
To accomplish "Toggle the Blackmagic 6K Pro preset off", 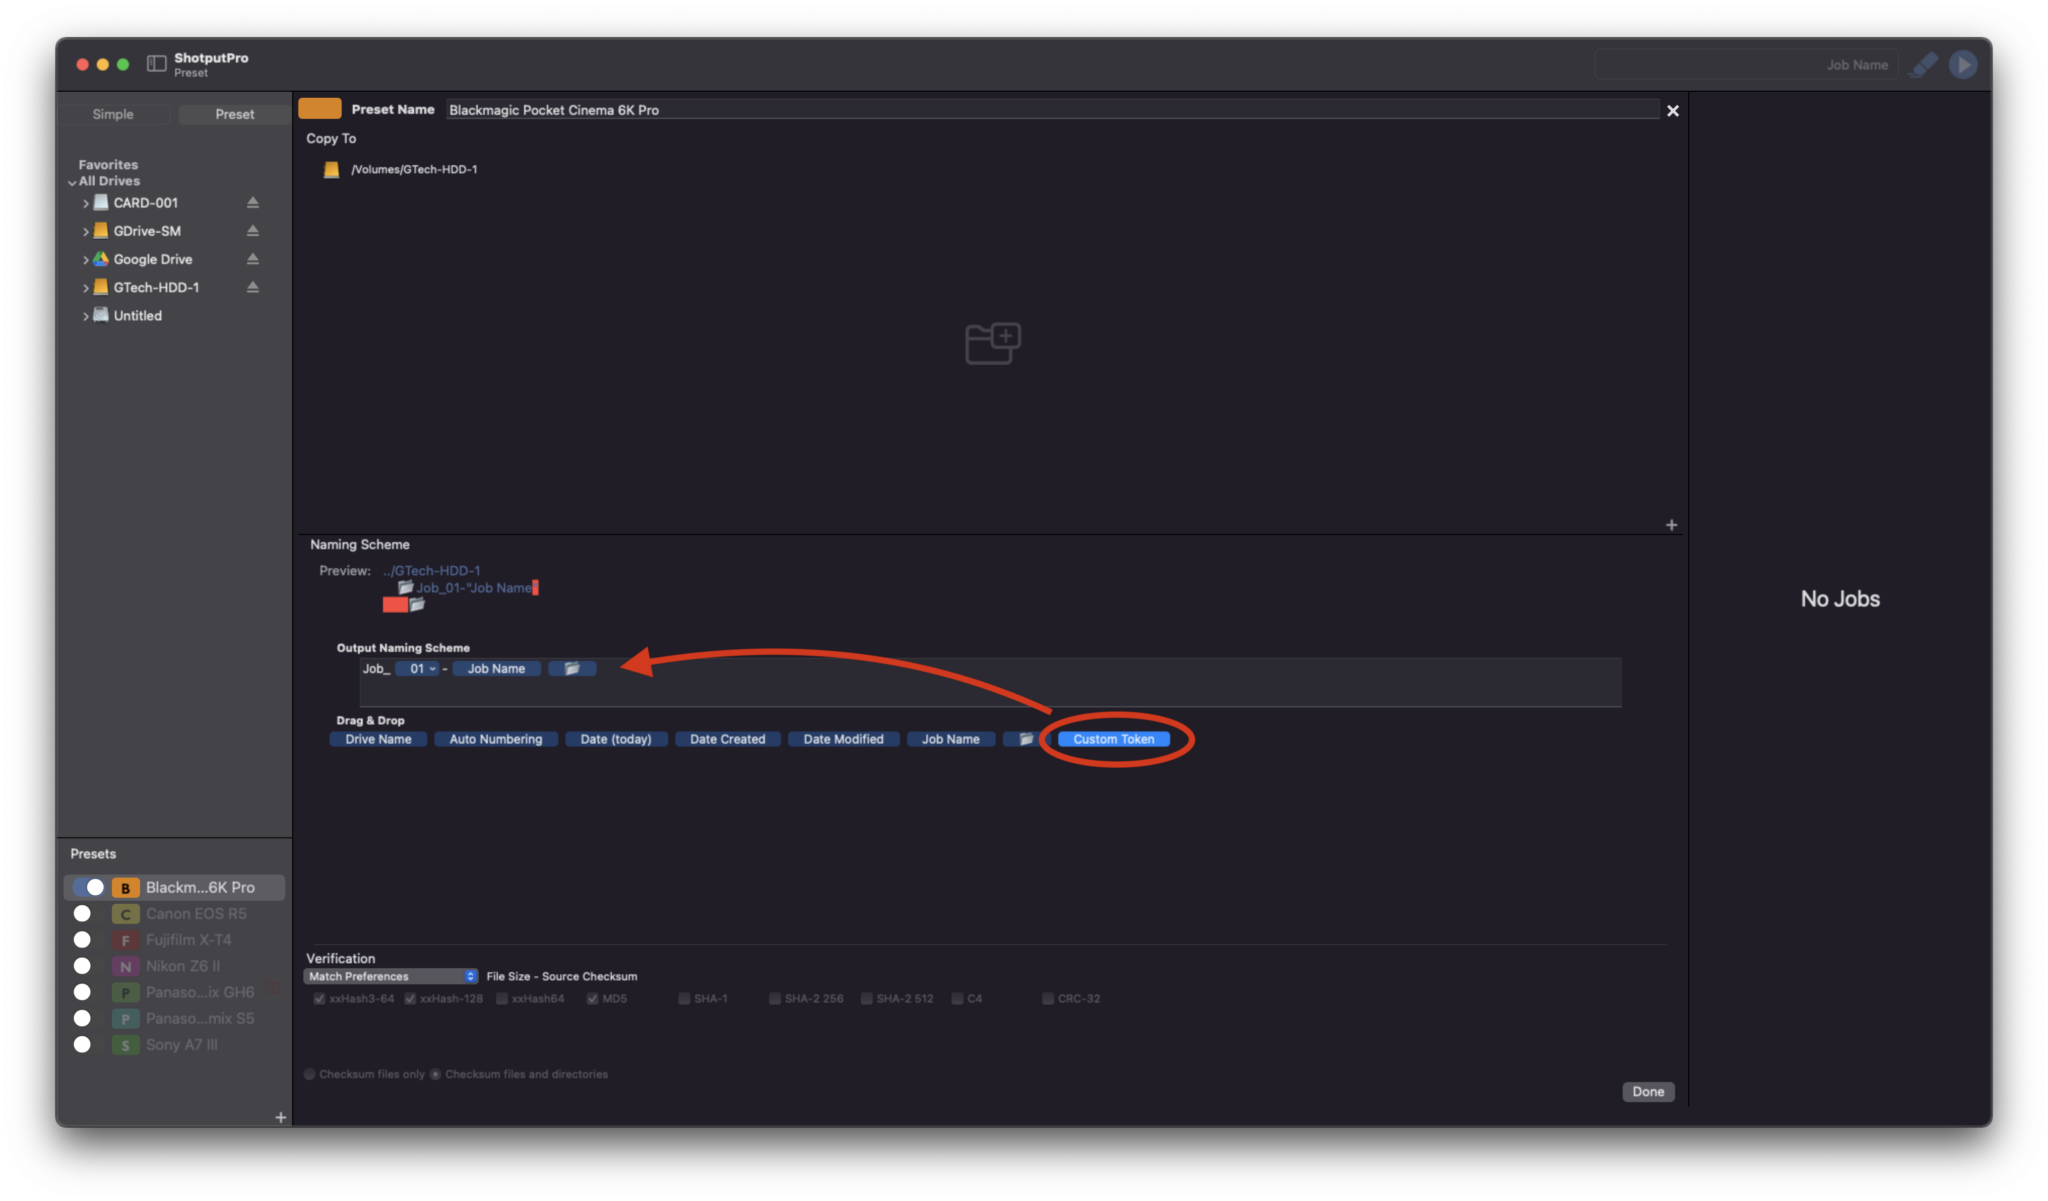I will pyautogui.click(x=89, y=888).
